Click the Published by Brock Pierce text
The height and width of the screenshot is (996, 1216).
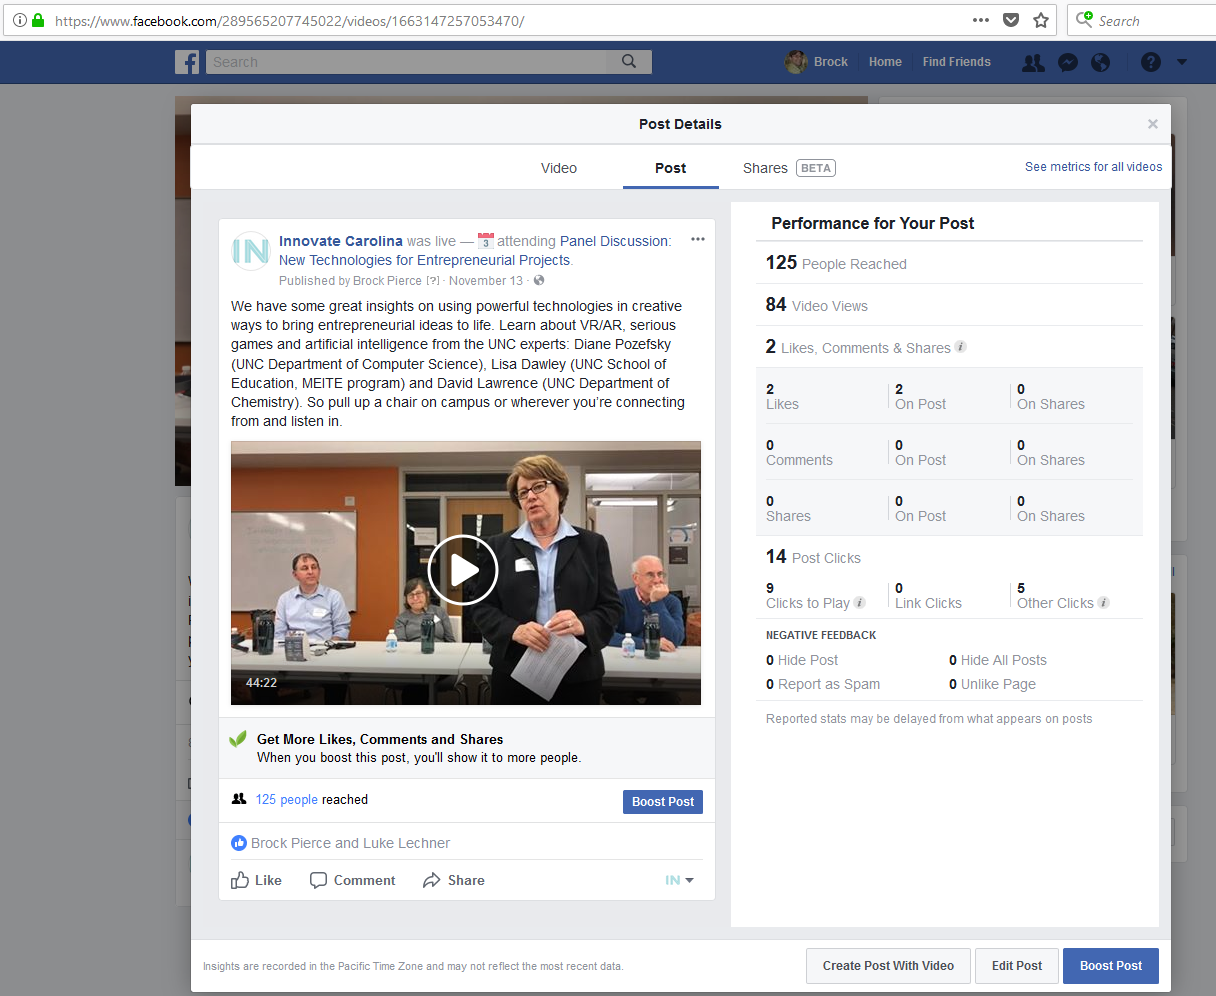[350, 281]
